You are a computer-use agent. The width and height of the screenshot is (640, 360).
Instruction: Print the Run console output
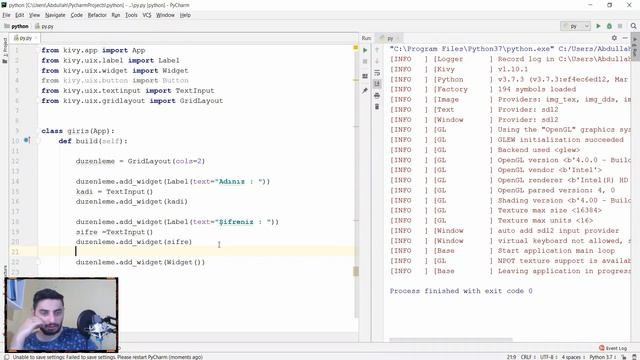click(x=377, y=96)
